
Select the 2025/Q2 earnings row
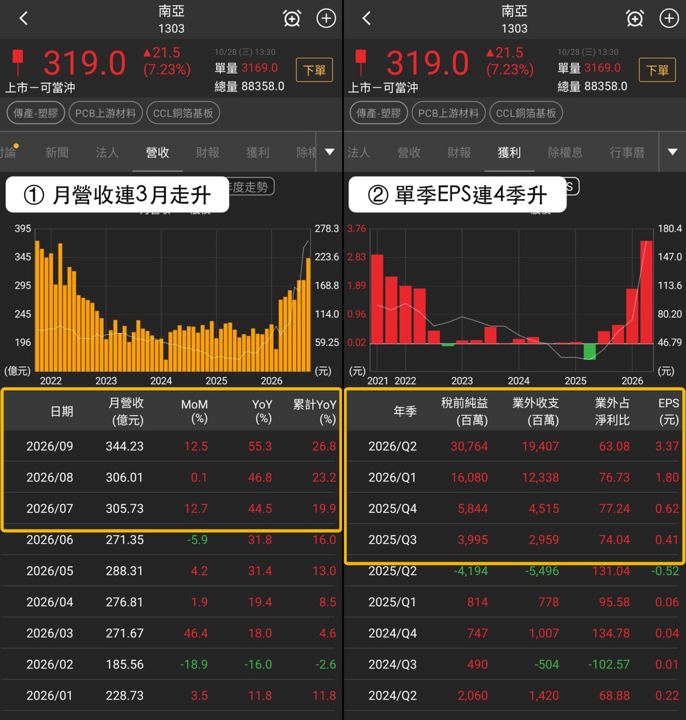[x=514, y=571]
